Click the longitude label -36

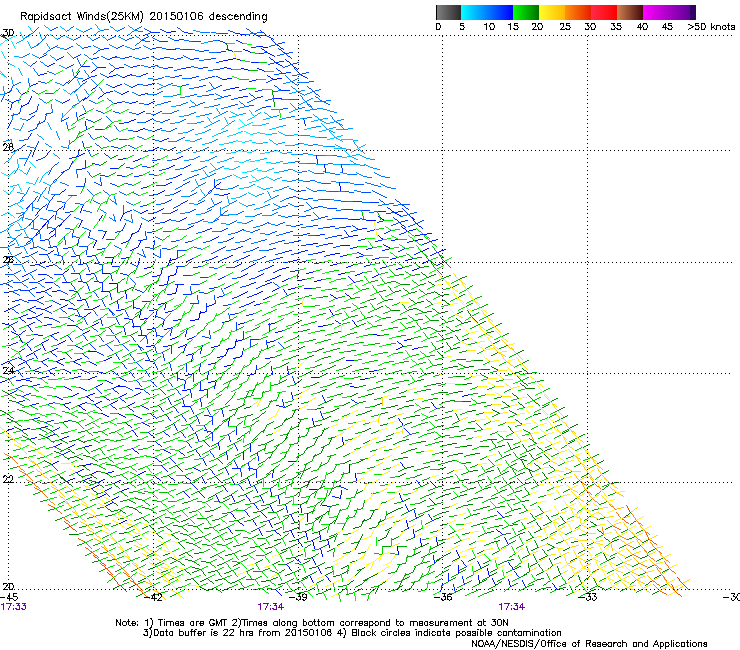click(x=443, y=597)
